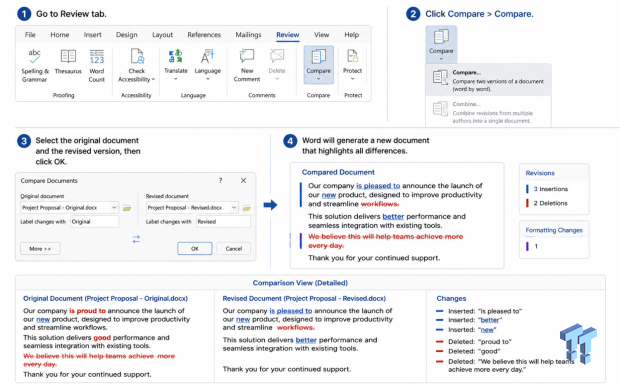Click 'is pleased to' in Compared Document
Screen dimensions: 620x385
coord(378,186)
